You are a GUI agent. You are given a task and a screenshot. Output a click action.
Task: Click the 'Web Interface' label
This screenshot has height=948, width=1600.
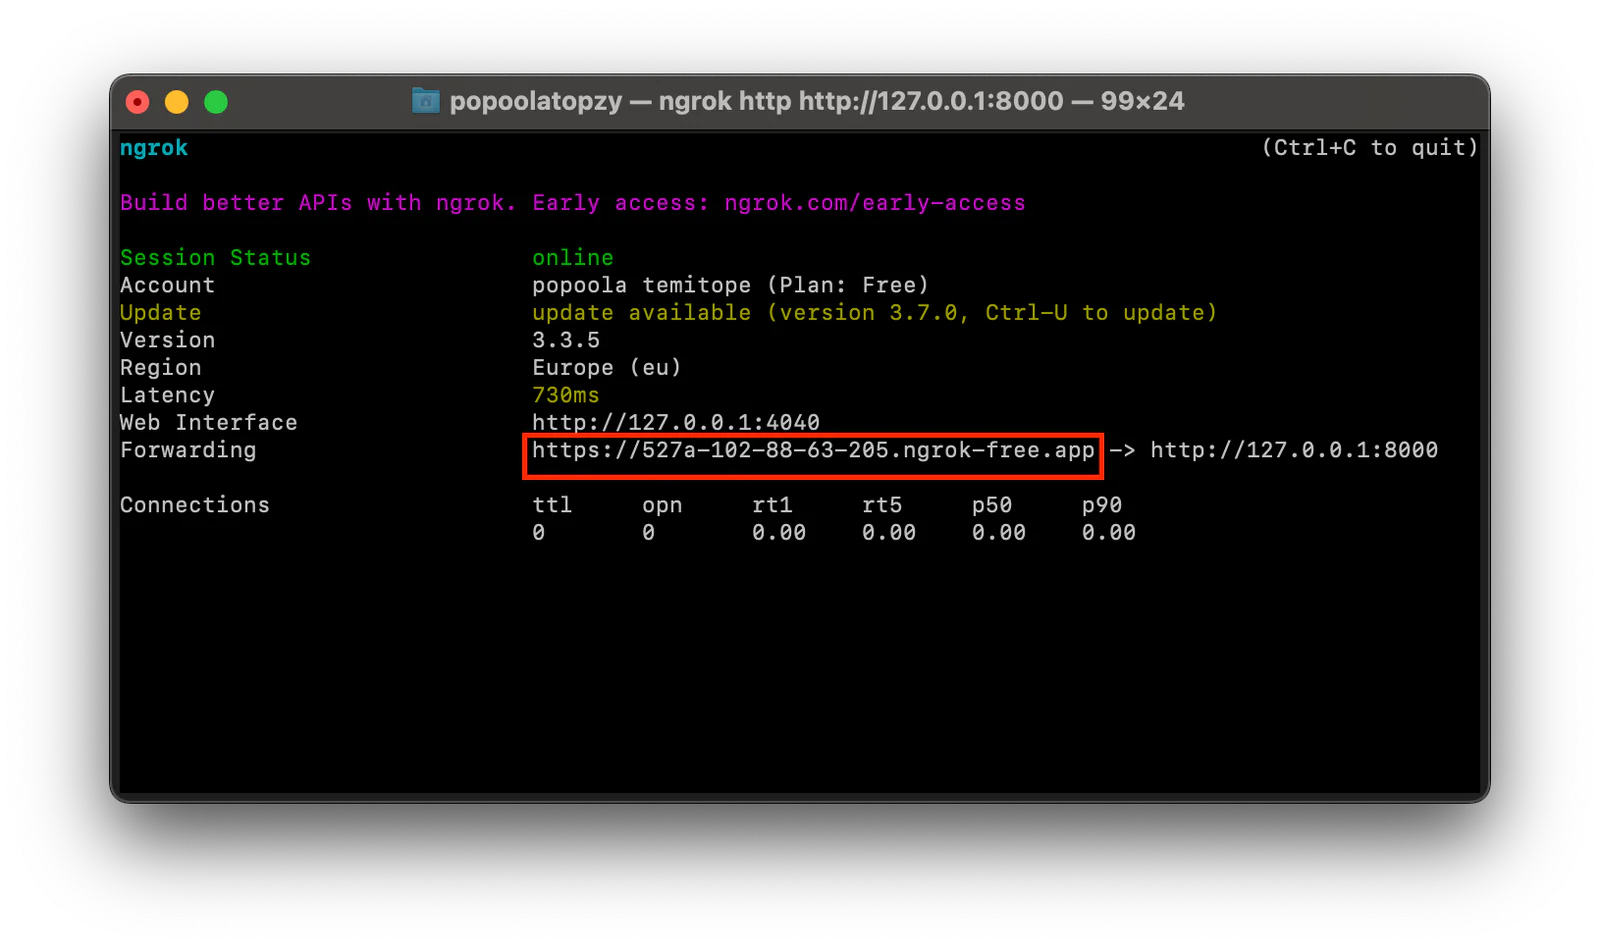tap(208, 423)
